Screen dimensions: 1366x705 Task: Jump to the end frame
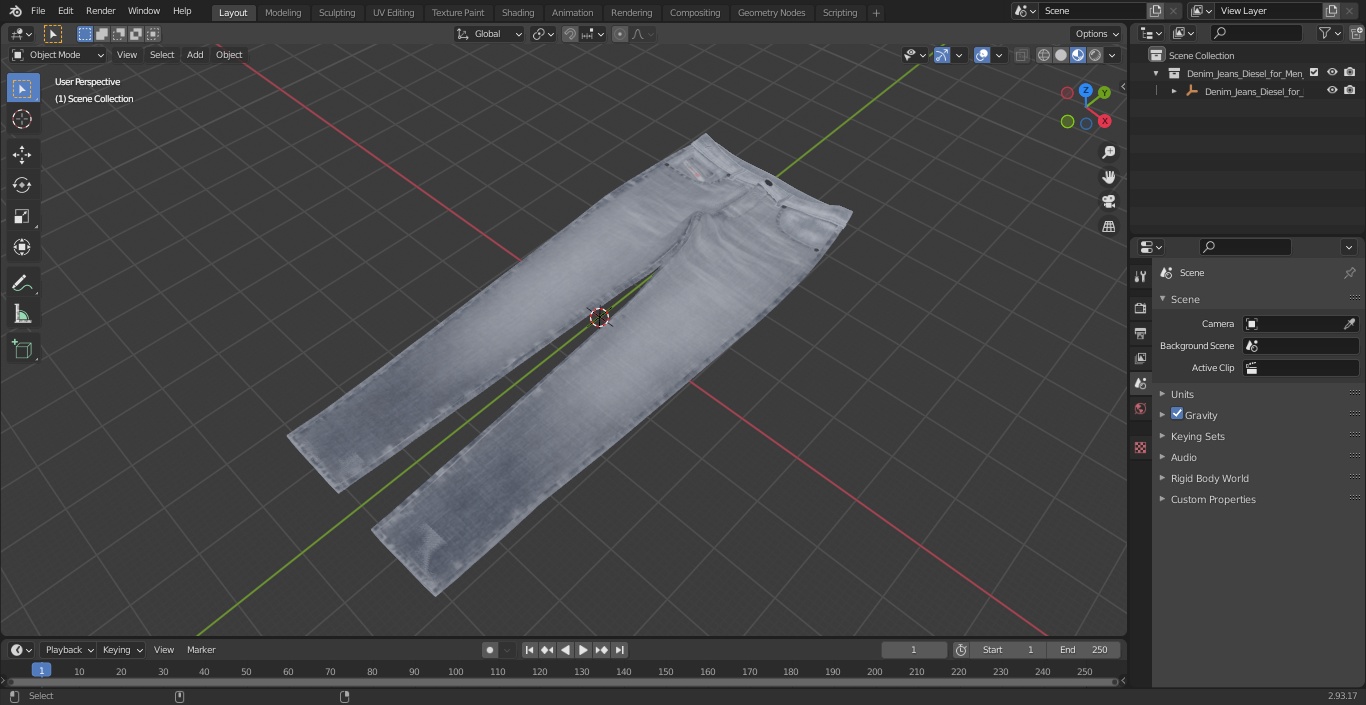click(620, 650)
